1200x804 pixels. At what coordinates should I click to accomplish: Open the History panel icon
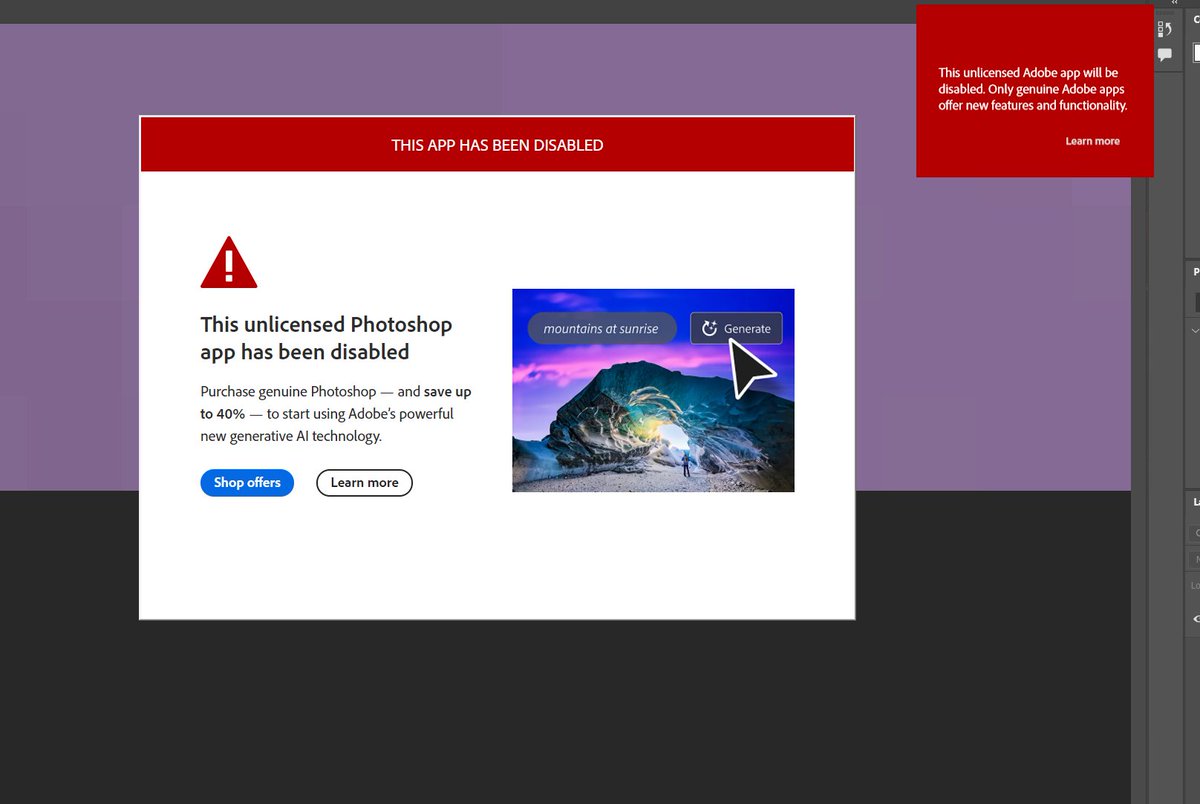1165,30
